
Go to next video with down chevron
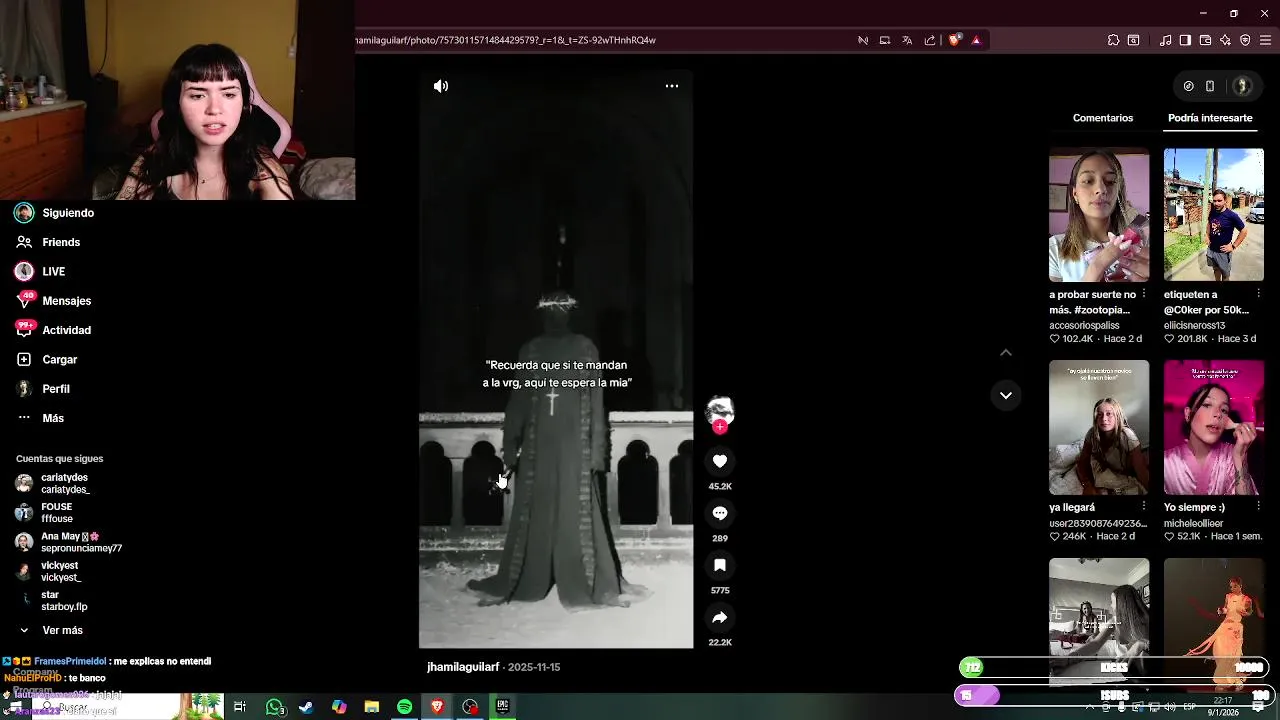point(1006,395)
